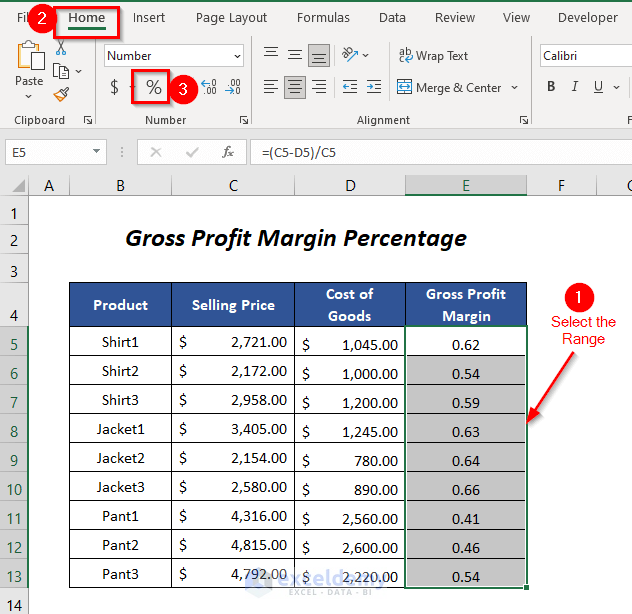Click the Enter formula checkmark icon
The height and width of the screenshot is (614, 632).
tap(192, 152)
